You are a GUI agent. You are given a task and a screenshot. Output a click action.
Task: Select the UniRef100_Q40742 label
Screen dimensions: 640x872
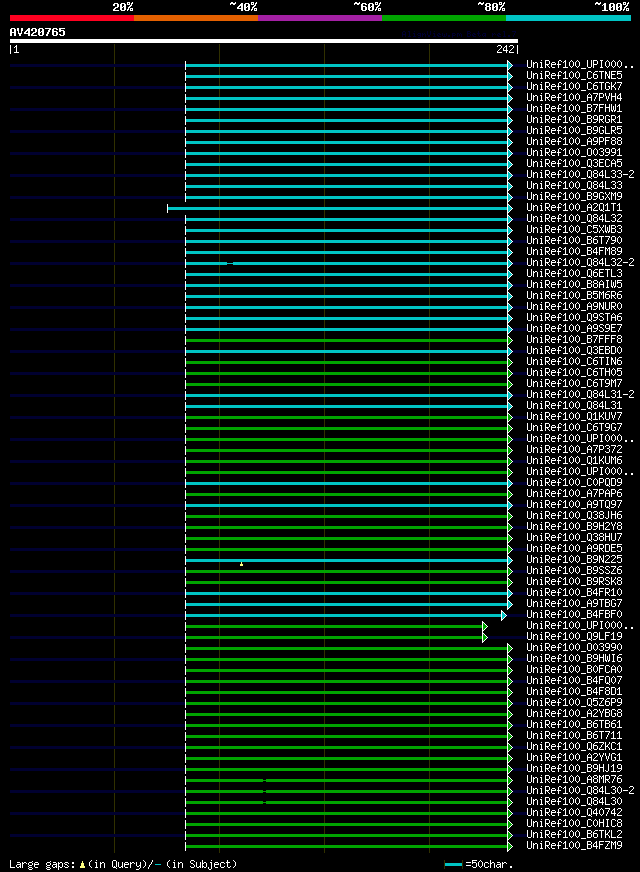[574, 812]
